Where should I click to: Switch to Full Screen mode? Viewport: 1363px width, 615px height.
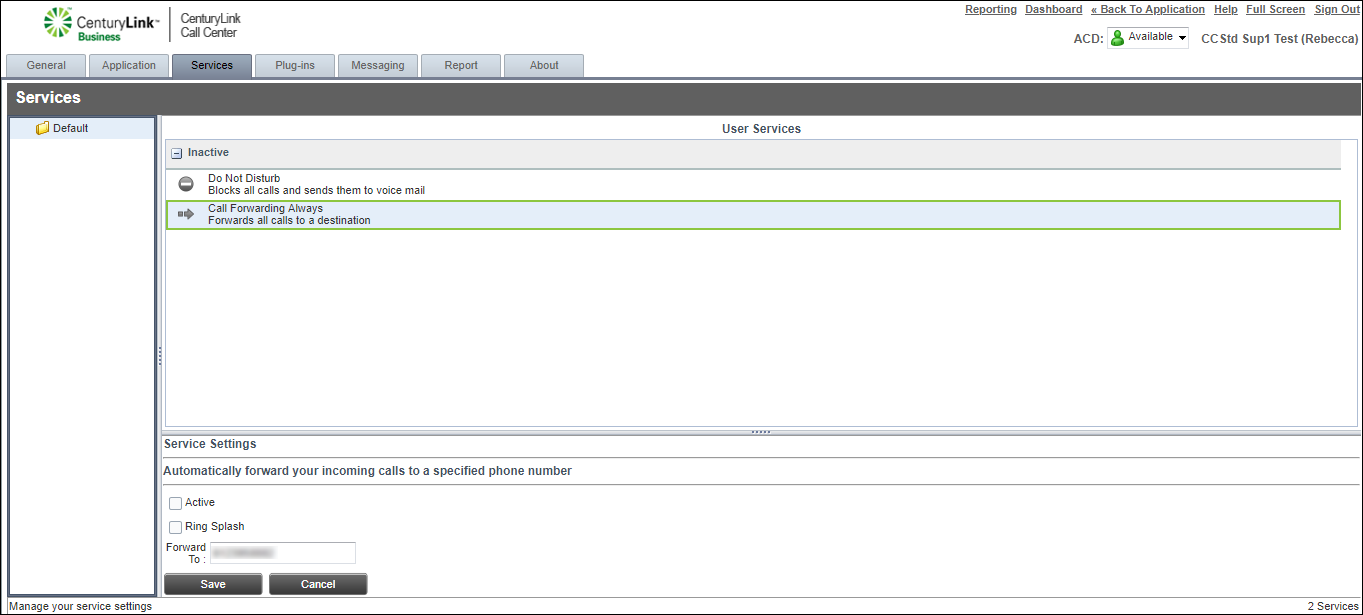point(1276,9)
